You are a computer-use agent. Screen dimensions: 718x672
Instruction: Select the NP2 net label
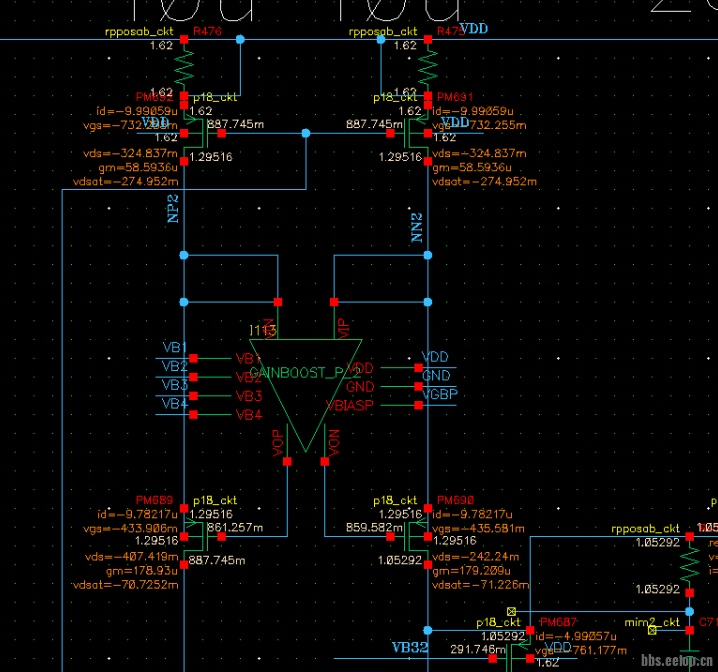(173, 208)
